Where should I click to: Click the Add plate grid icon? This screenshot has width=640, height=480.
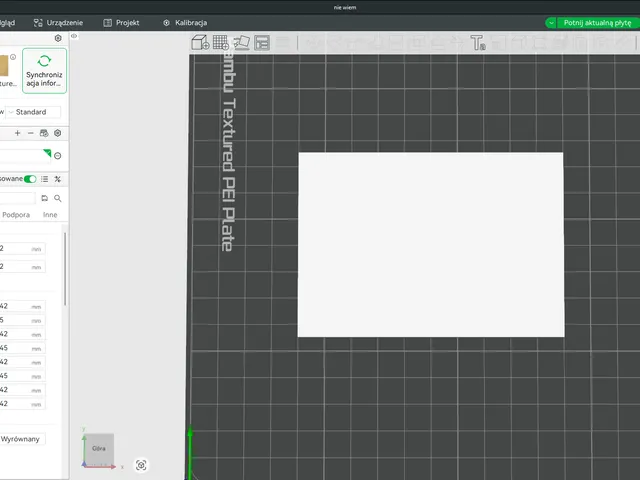point(221,42)
